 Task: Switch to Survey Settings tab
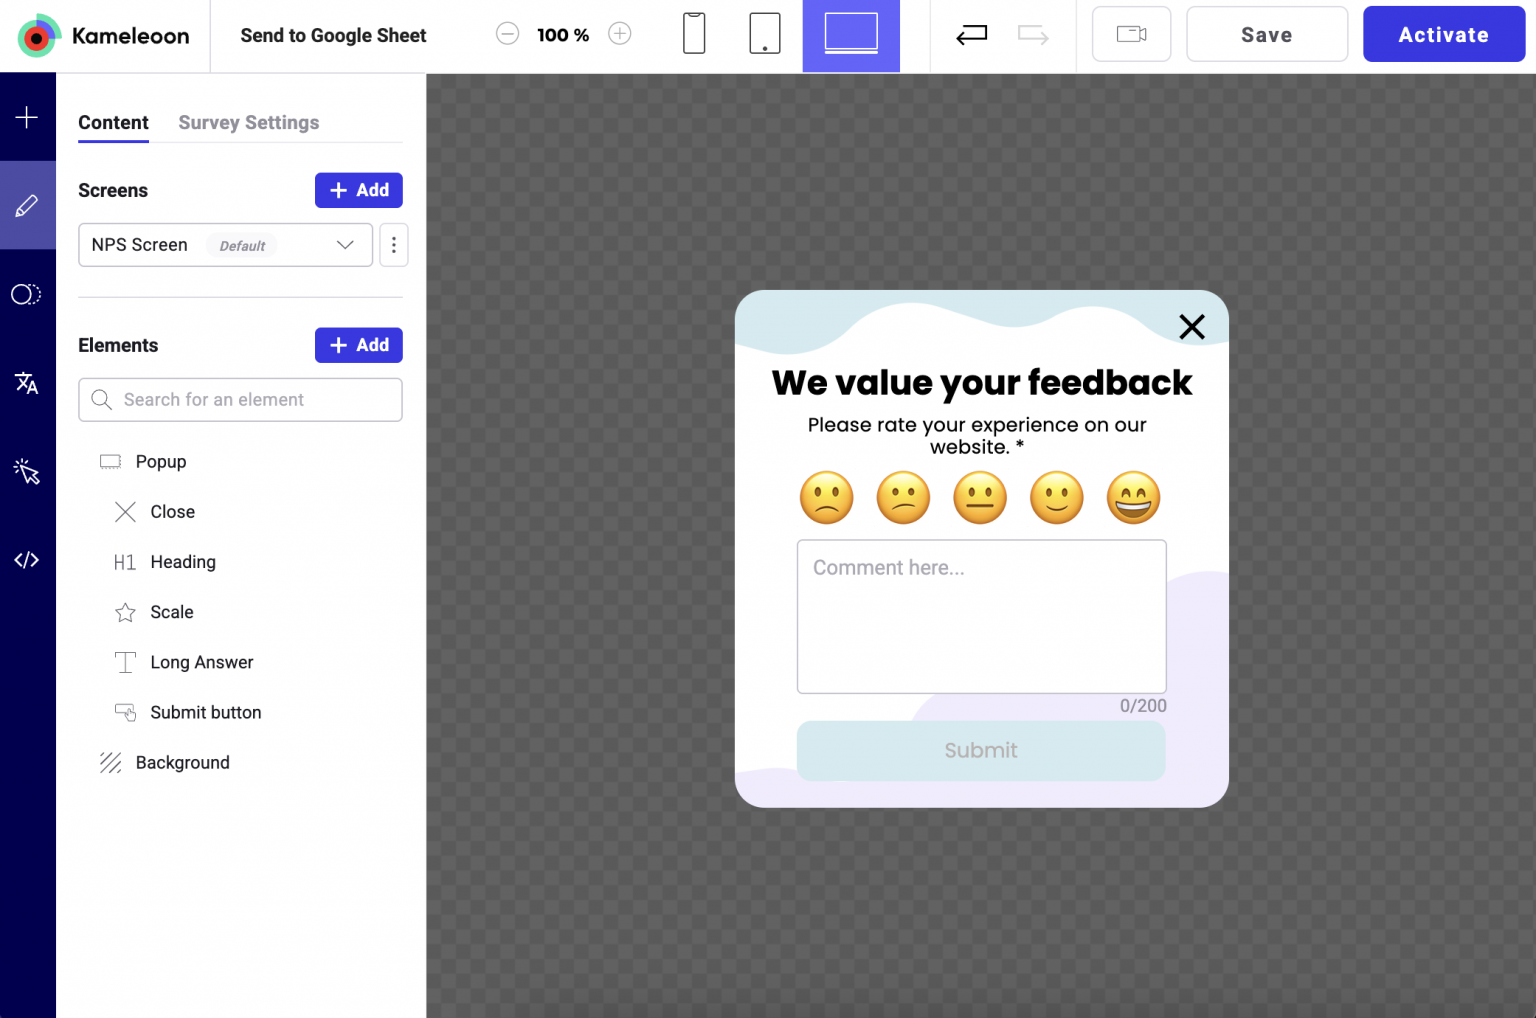(249, 122)
